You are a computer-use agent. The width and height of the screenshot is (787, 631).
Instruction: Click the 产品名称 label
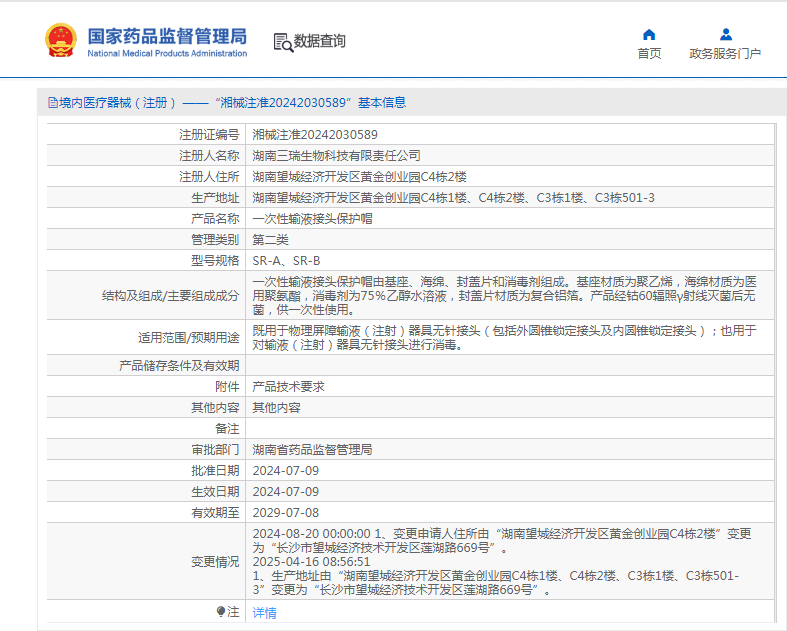(x=215, y=219)
